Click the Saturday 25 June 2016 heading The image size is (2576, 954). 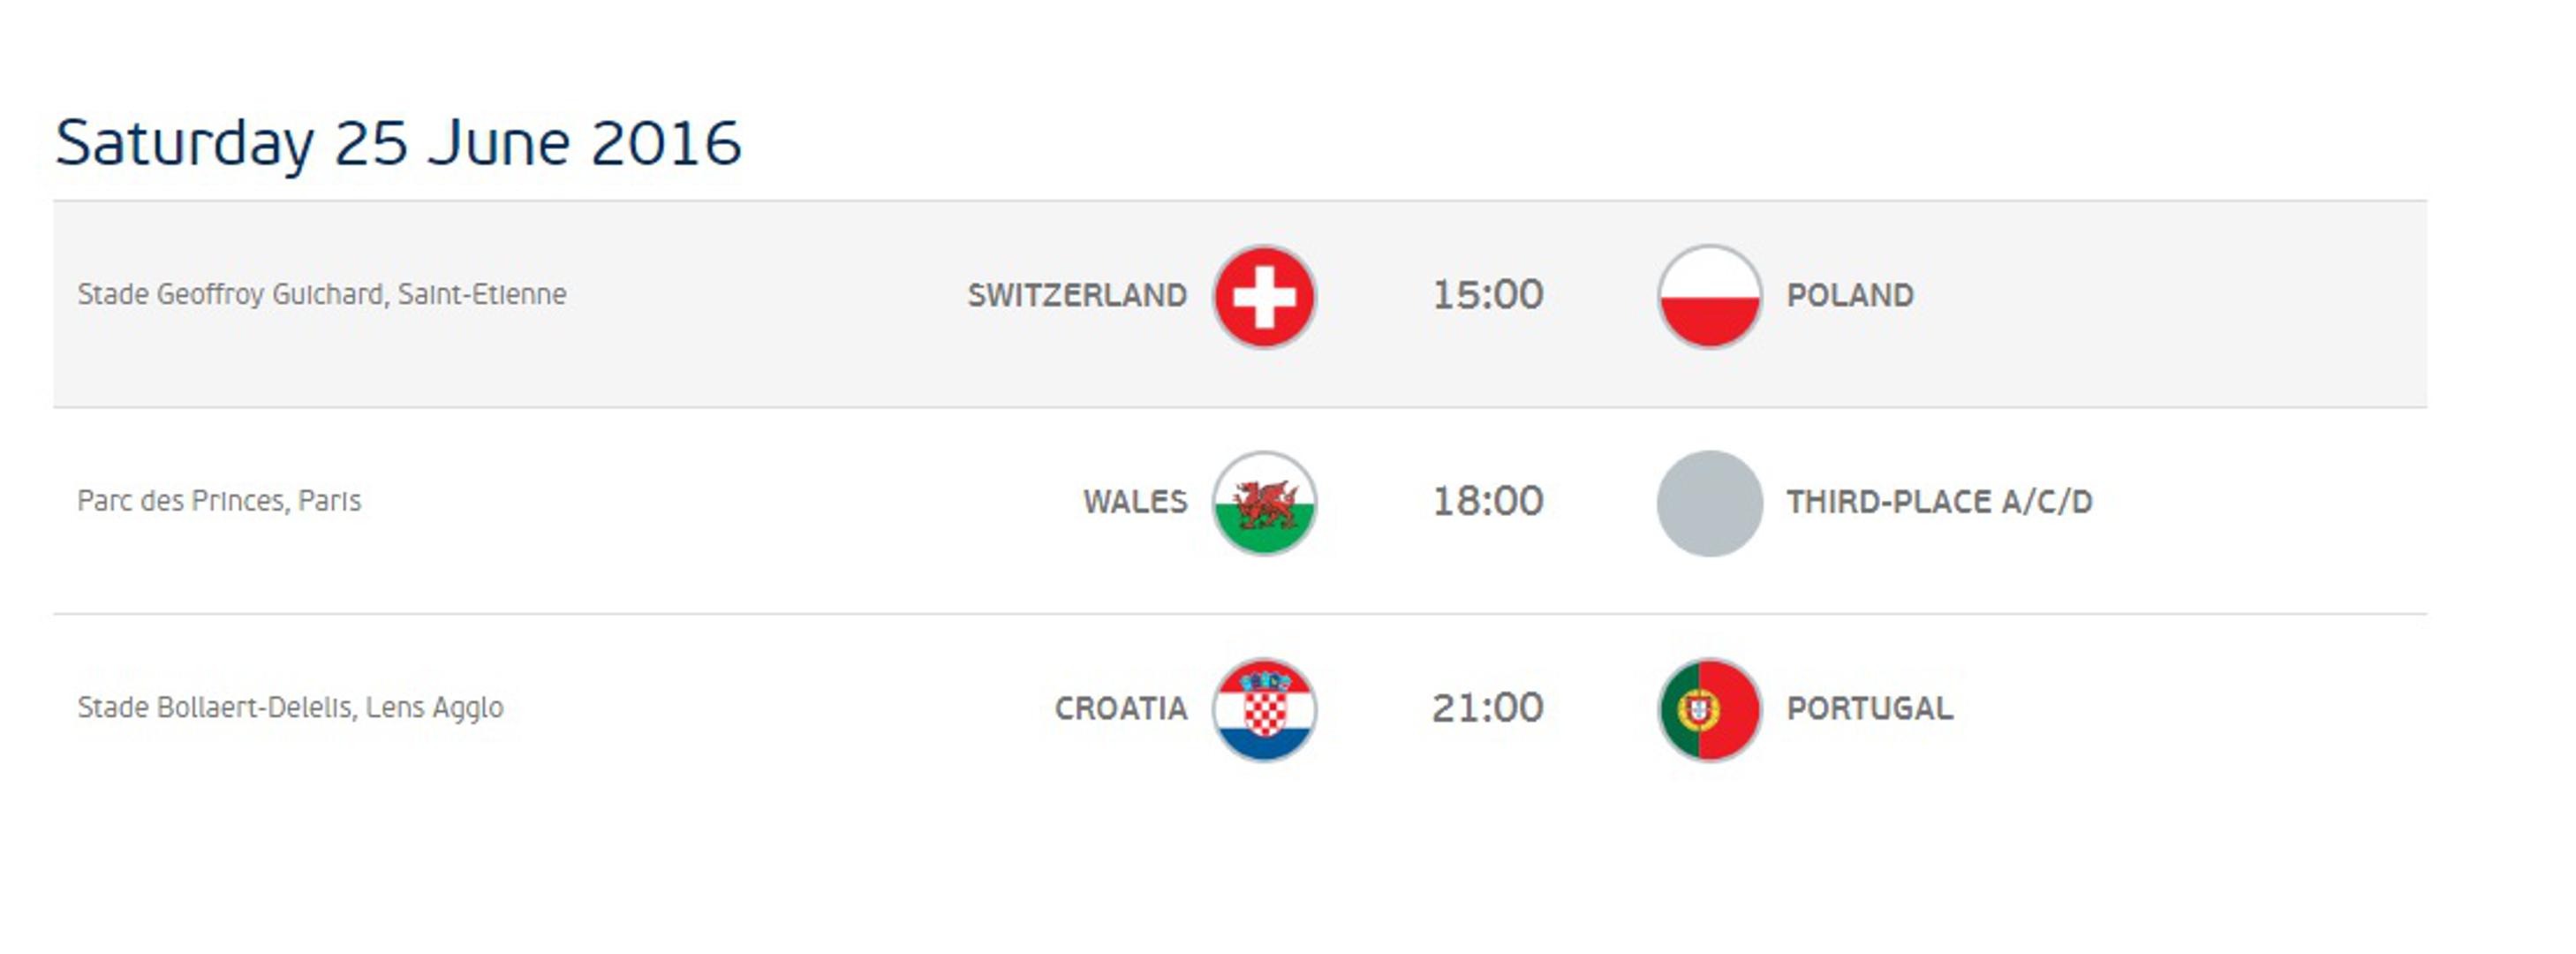(x=397, y=143)
